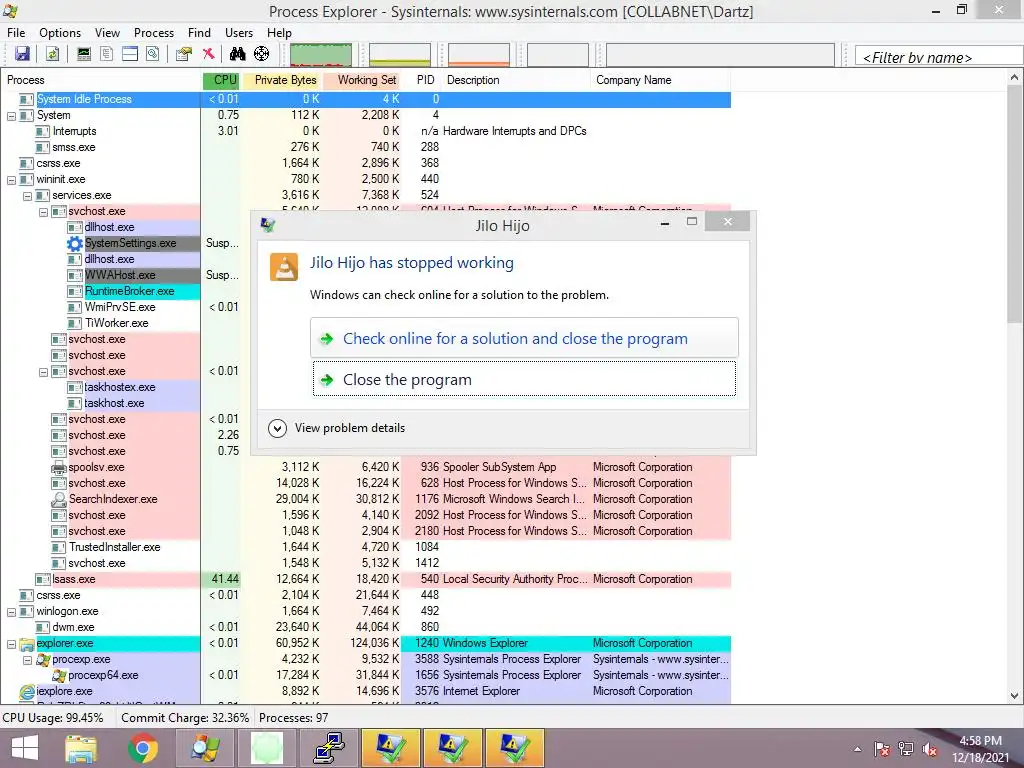Click the vertical scrollbar up arrow
The width and height of the screenshot is (1024, 768).
click(x=1015, y=78)
